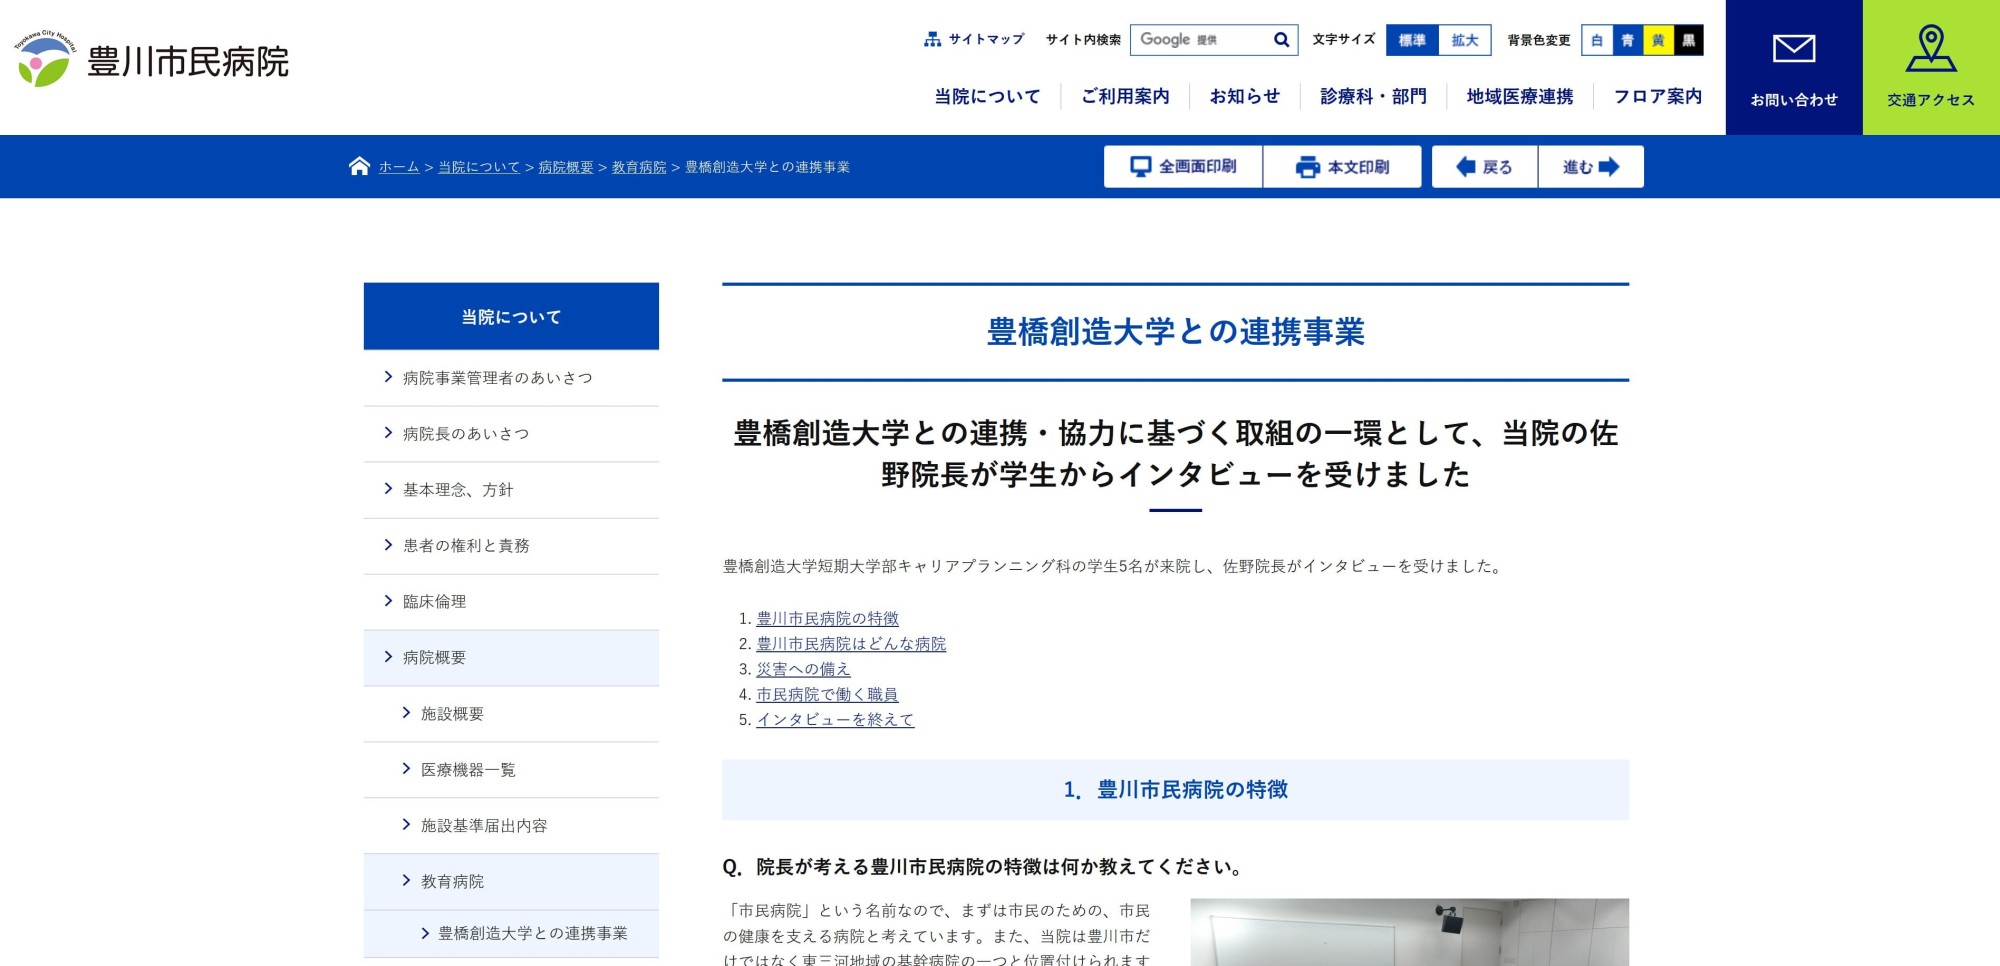Click the サイトマップ link text
This screenshot has width=2000, height=966.
coord(986,39)
